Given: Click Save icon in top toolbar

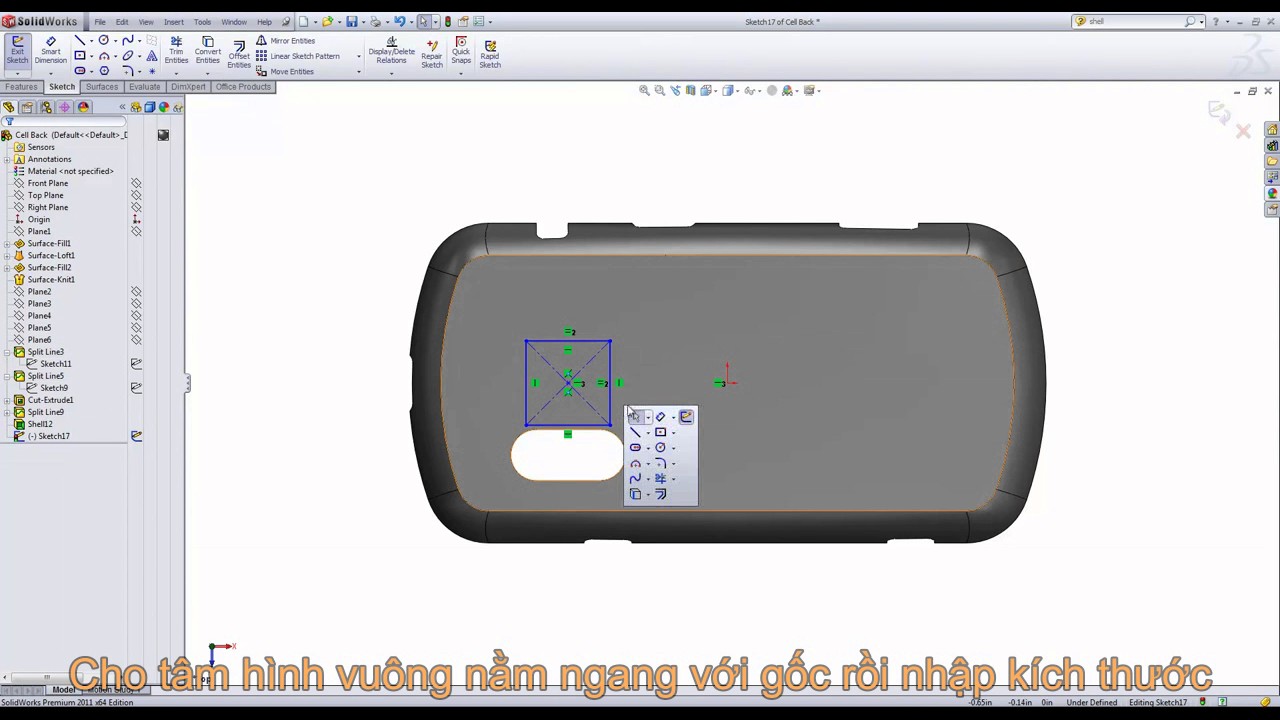Looking at the screenshot, I should (351, 21).
